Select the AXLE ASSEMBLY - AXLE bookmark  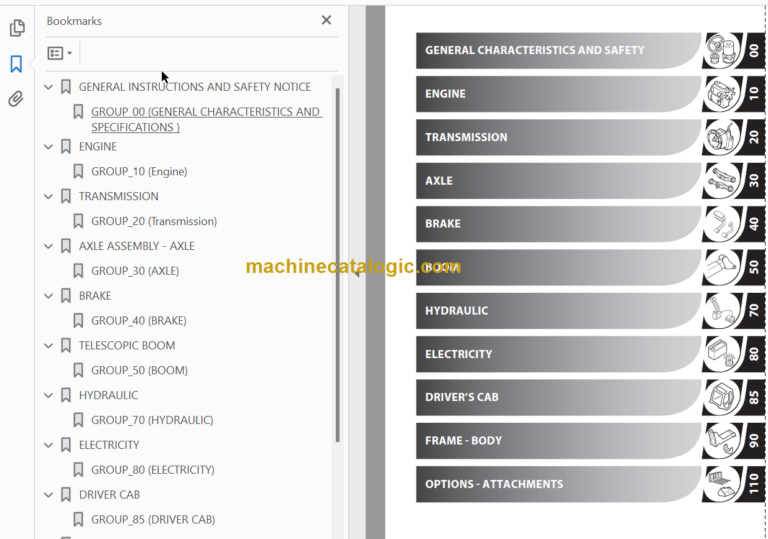pos(136,246)
